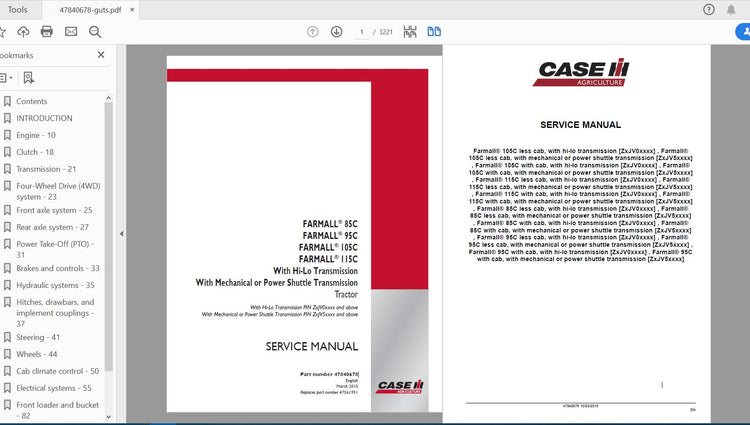Open Four-Wheel Drive (4WD) system bookmark
750x425 pixels.
[x=58, y=191]
